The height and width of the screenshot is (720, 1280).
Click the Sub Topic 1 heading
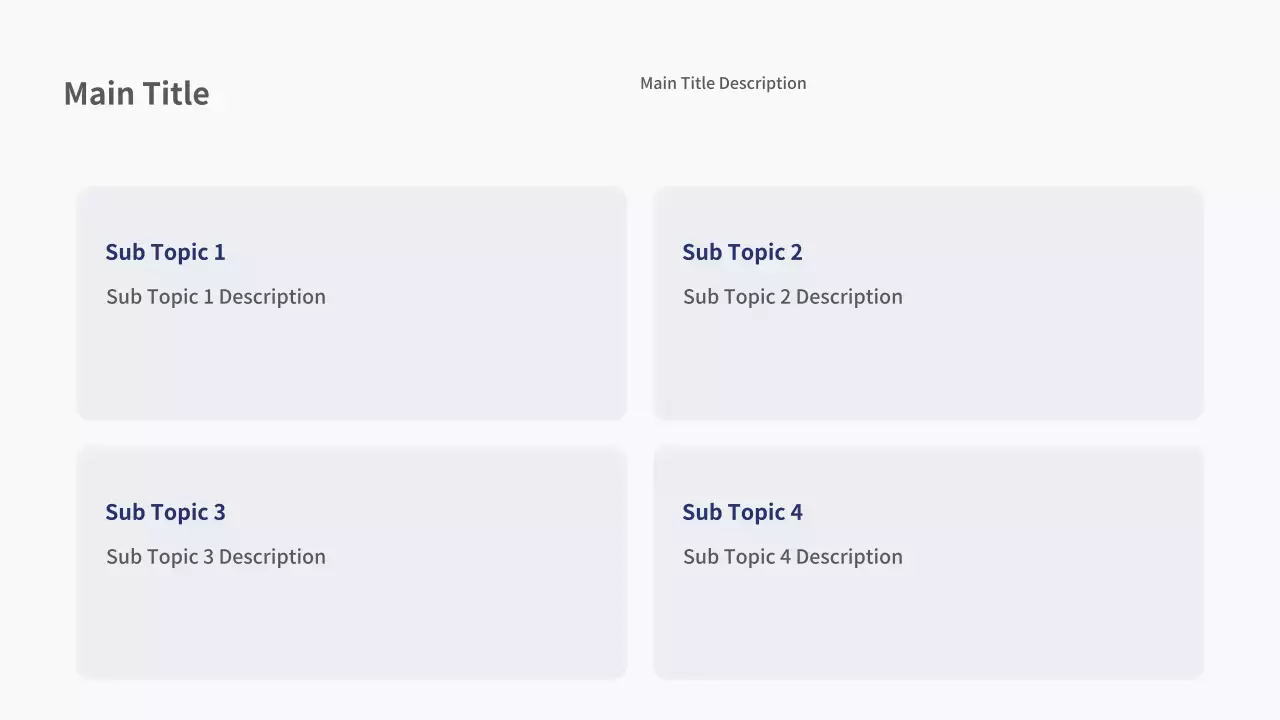pos(165,252)
